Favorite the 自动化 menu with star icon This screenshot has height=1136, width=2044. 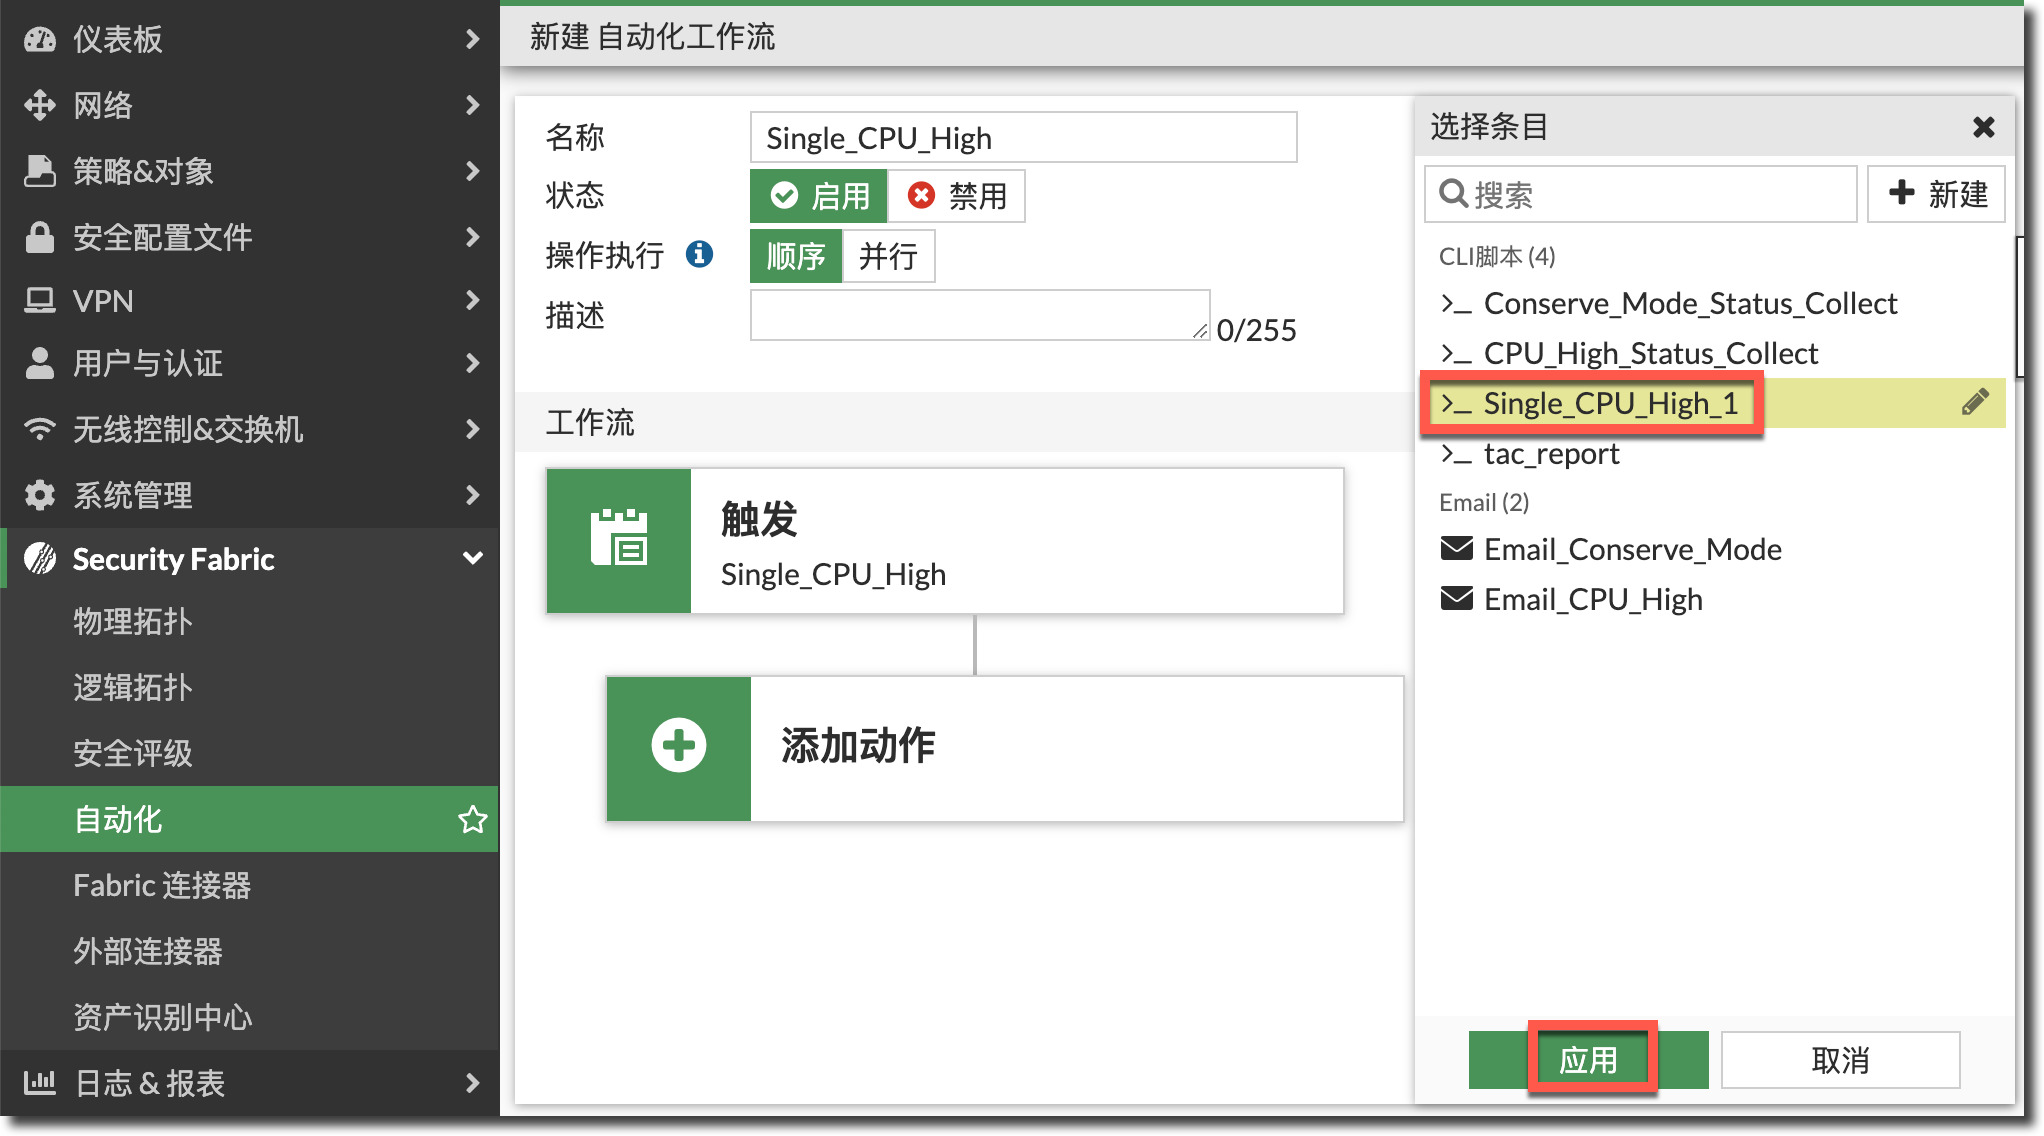pos(472,820)
